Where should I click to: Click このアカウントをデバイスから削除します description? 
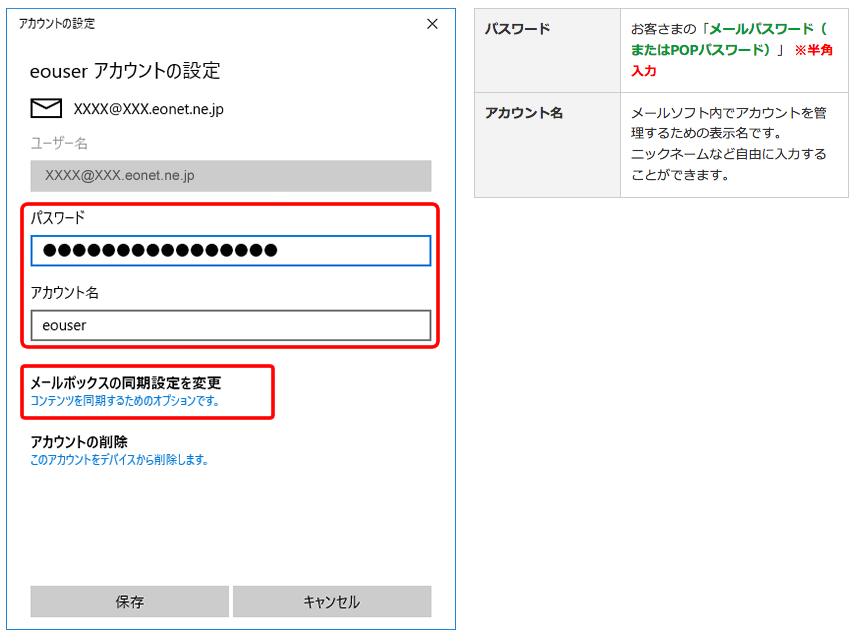pos(119,460)
